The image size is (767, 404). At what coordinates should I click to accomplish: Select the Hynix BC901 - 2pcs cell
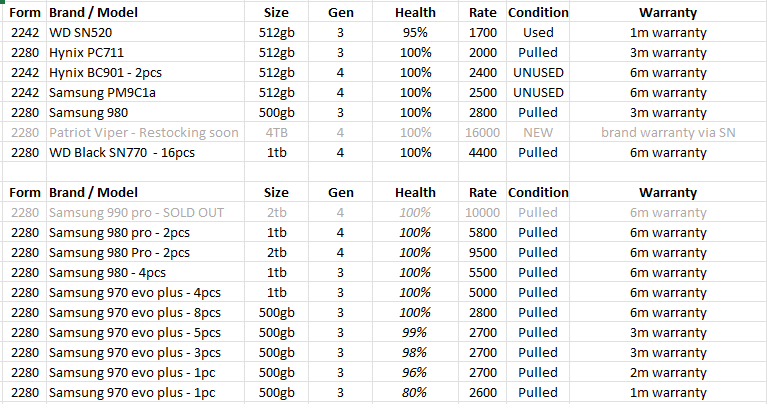(145, 72)
